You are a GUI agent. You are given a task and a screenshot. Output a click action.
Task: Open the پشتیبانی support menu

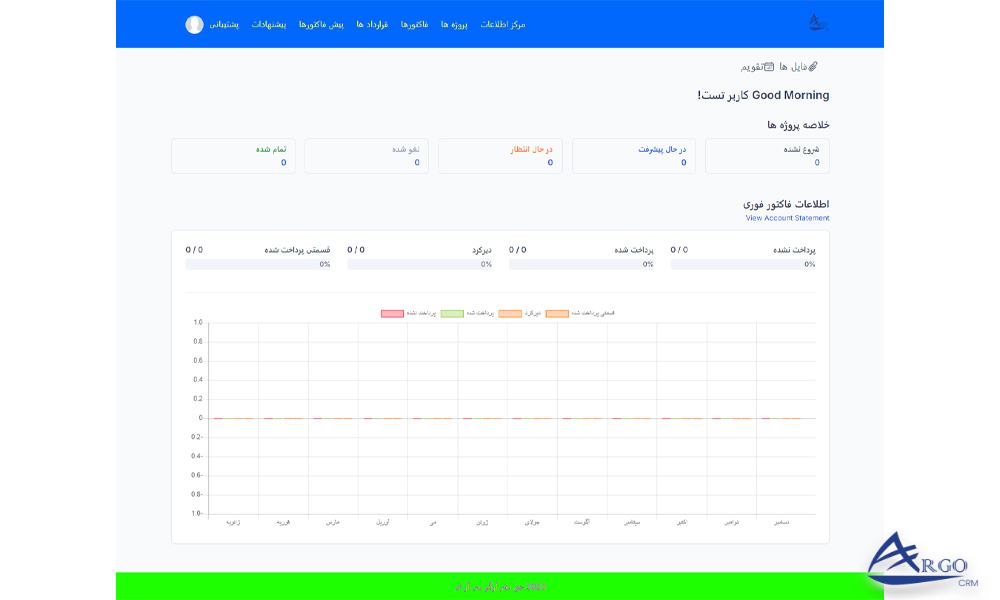point(225,24)
